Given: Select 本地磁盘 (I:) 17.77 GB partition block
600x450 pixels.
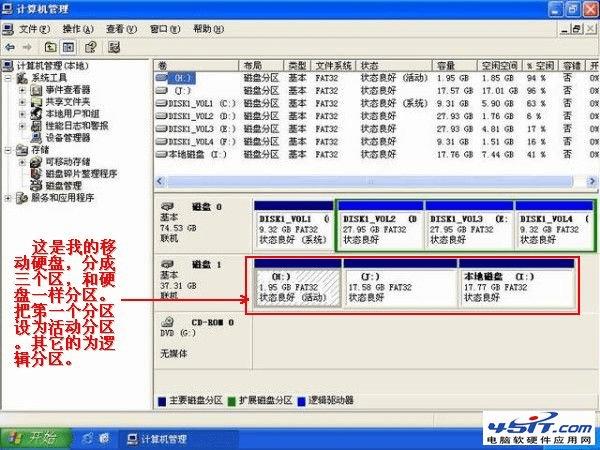Looking at the screenshot, I should coord(517,283).
